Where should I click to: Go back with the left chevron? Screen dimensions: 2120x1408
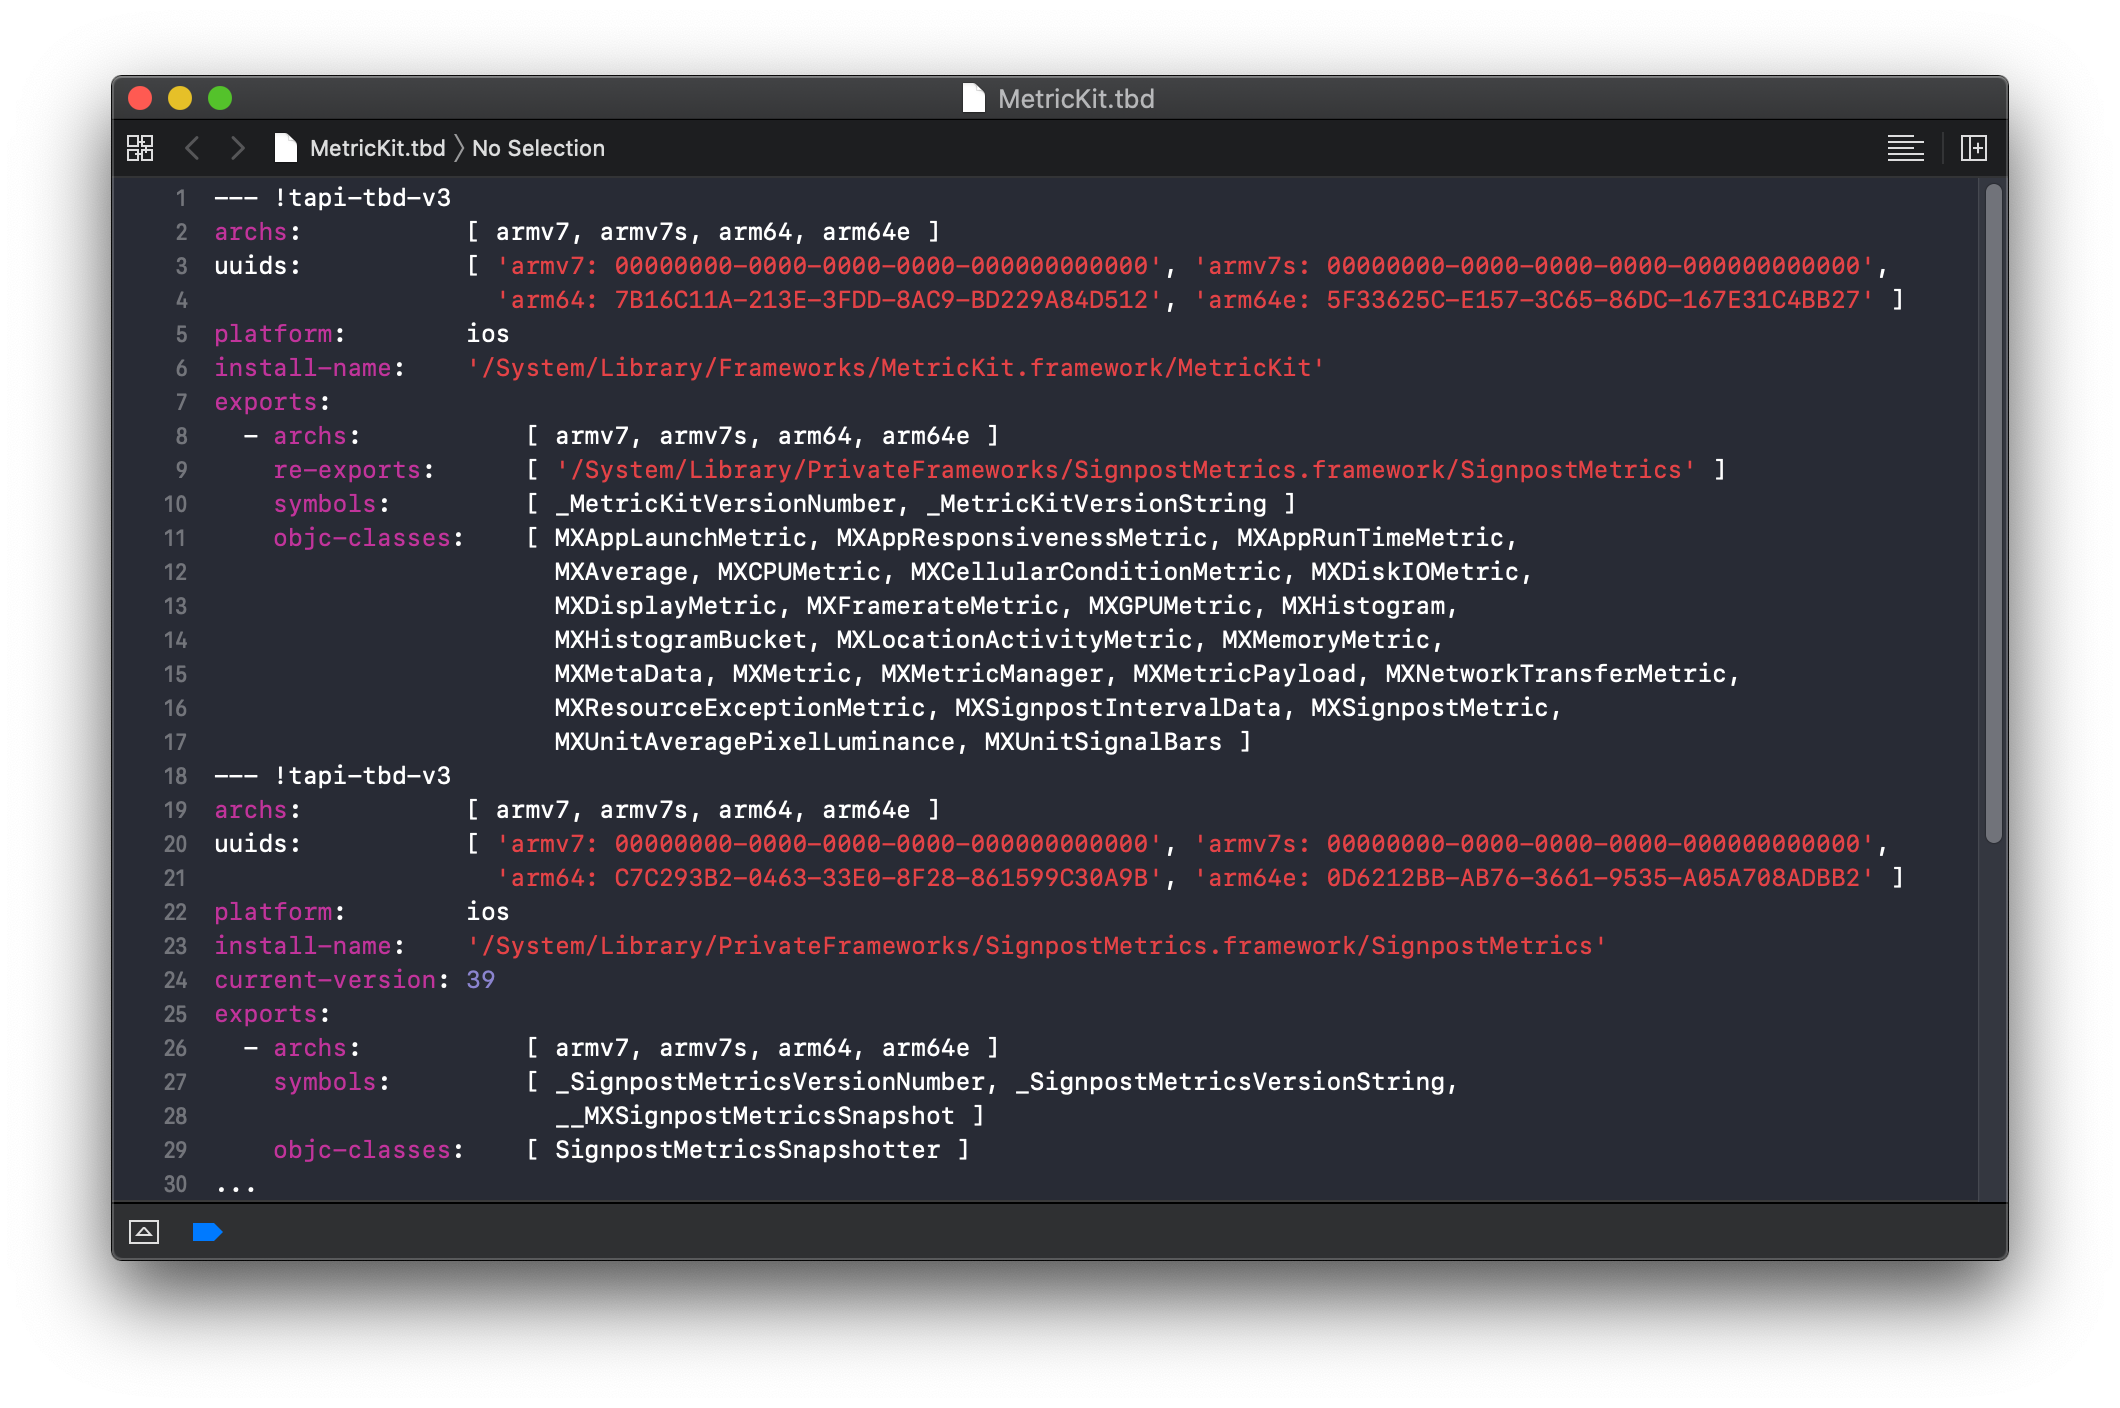[193, 148]
